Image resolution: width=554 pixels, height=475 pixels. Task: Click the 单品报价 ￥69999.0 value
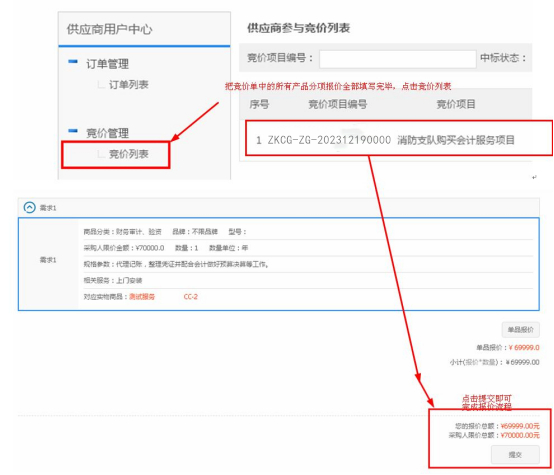point(524,348)
